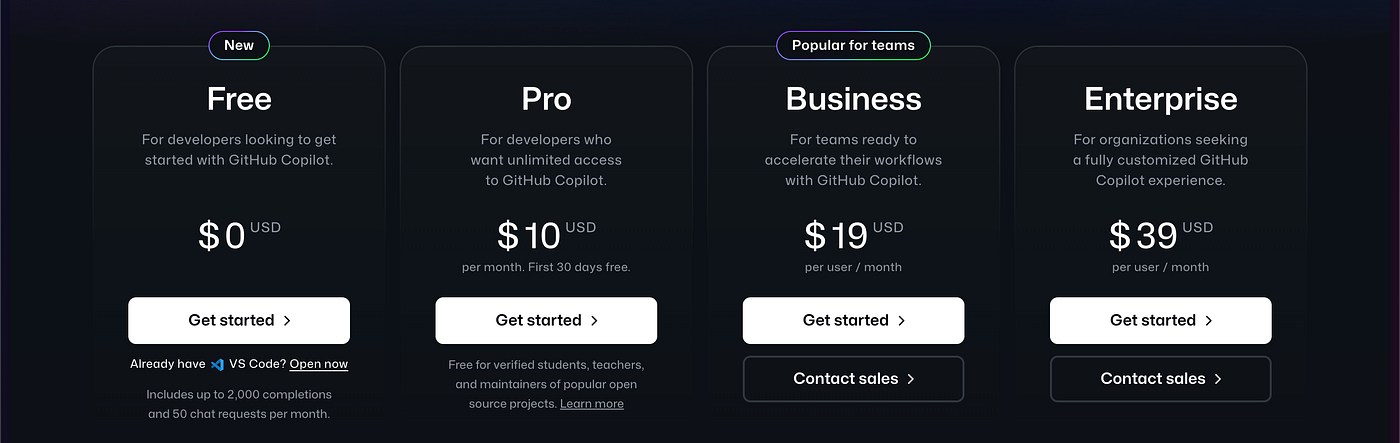1400x443 pixels.
Task: Click the chevron arrow in Free Get started
Action: coord(287,321)
